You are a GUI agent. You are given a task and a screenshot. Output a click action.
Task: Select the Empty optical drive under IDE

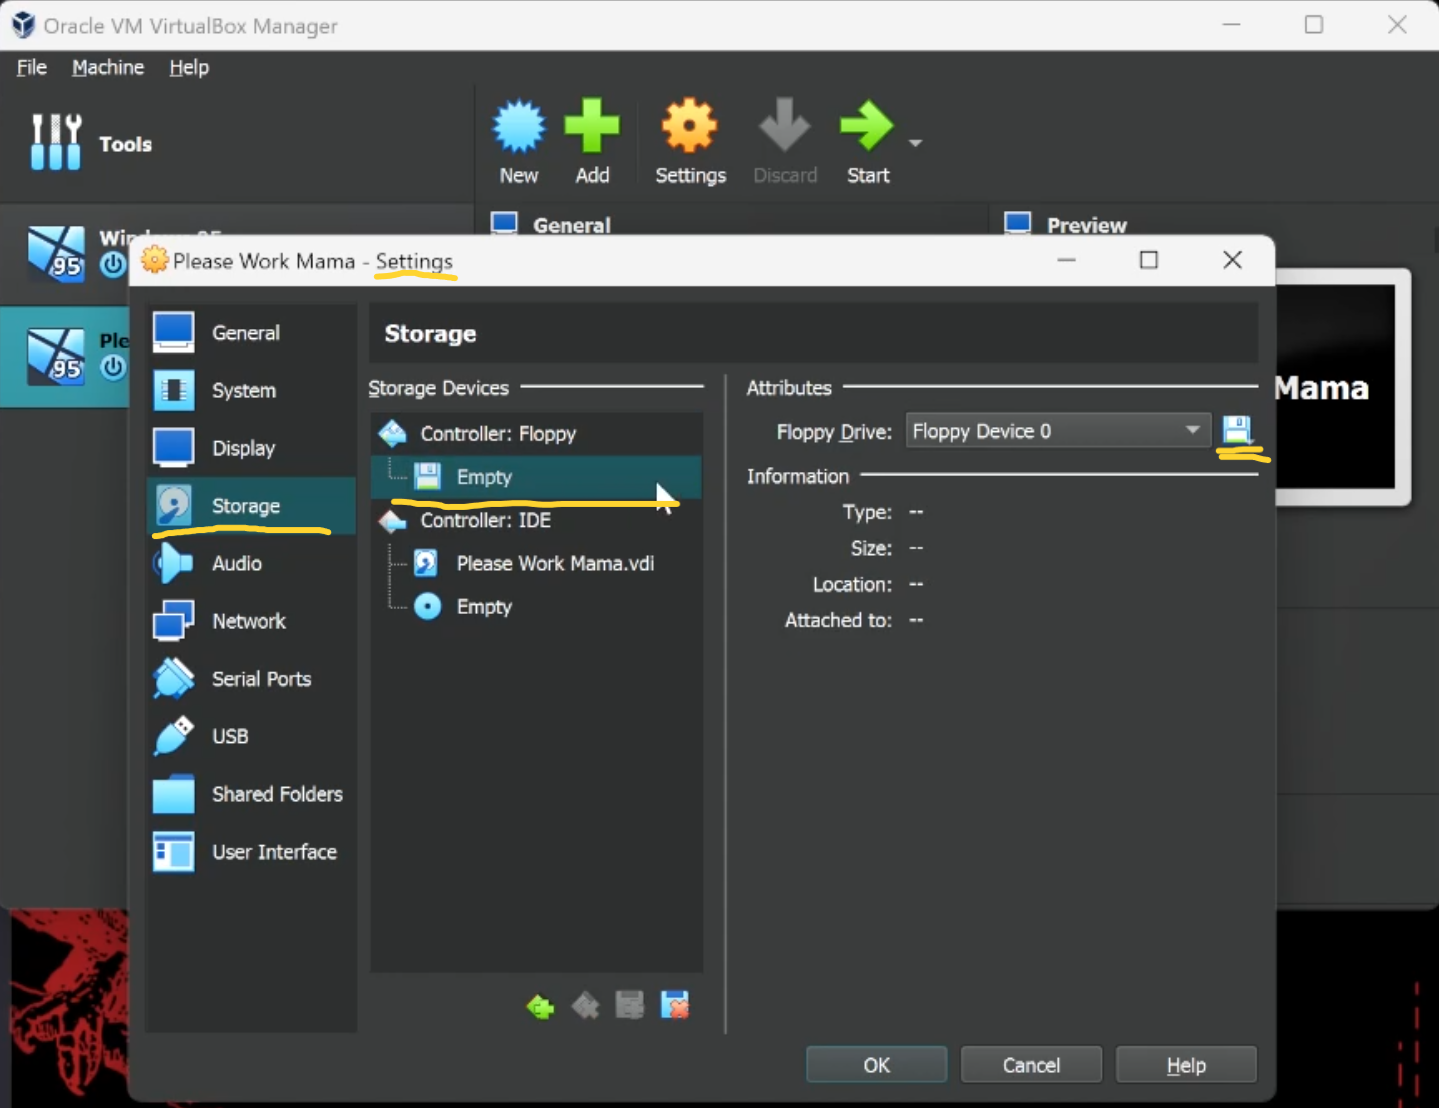pos(536,607)
